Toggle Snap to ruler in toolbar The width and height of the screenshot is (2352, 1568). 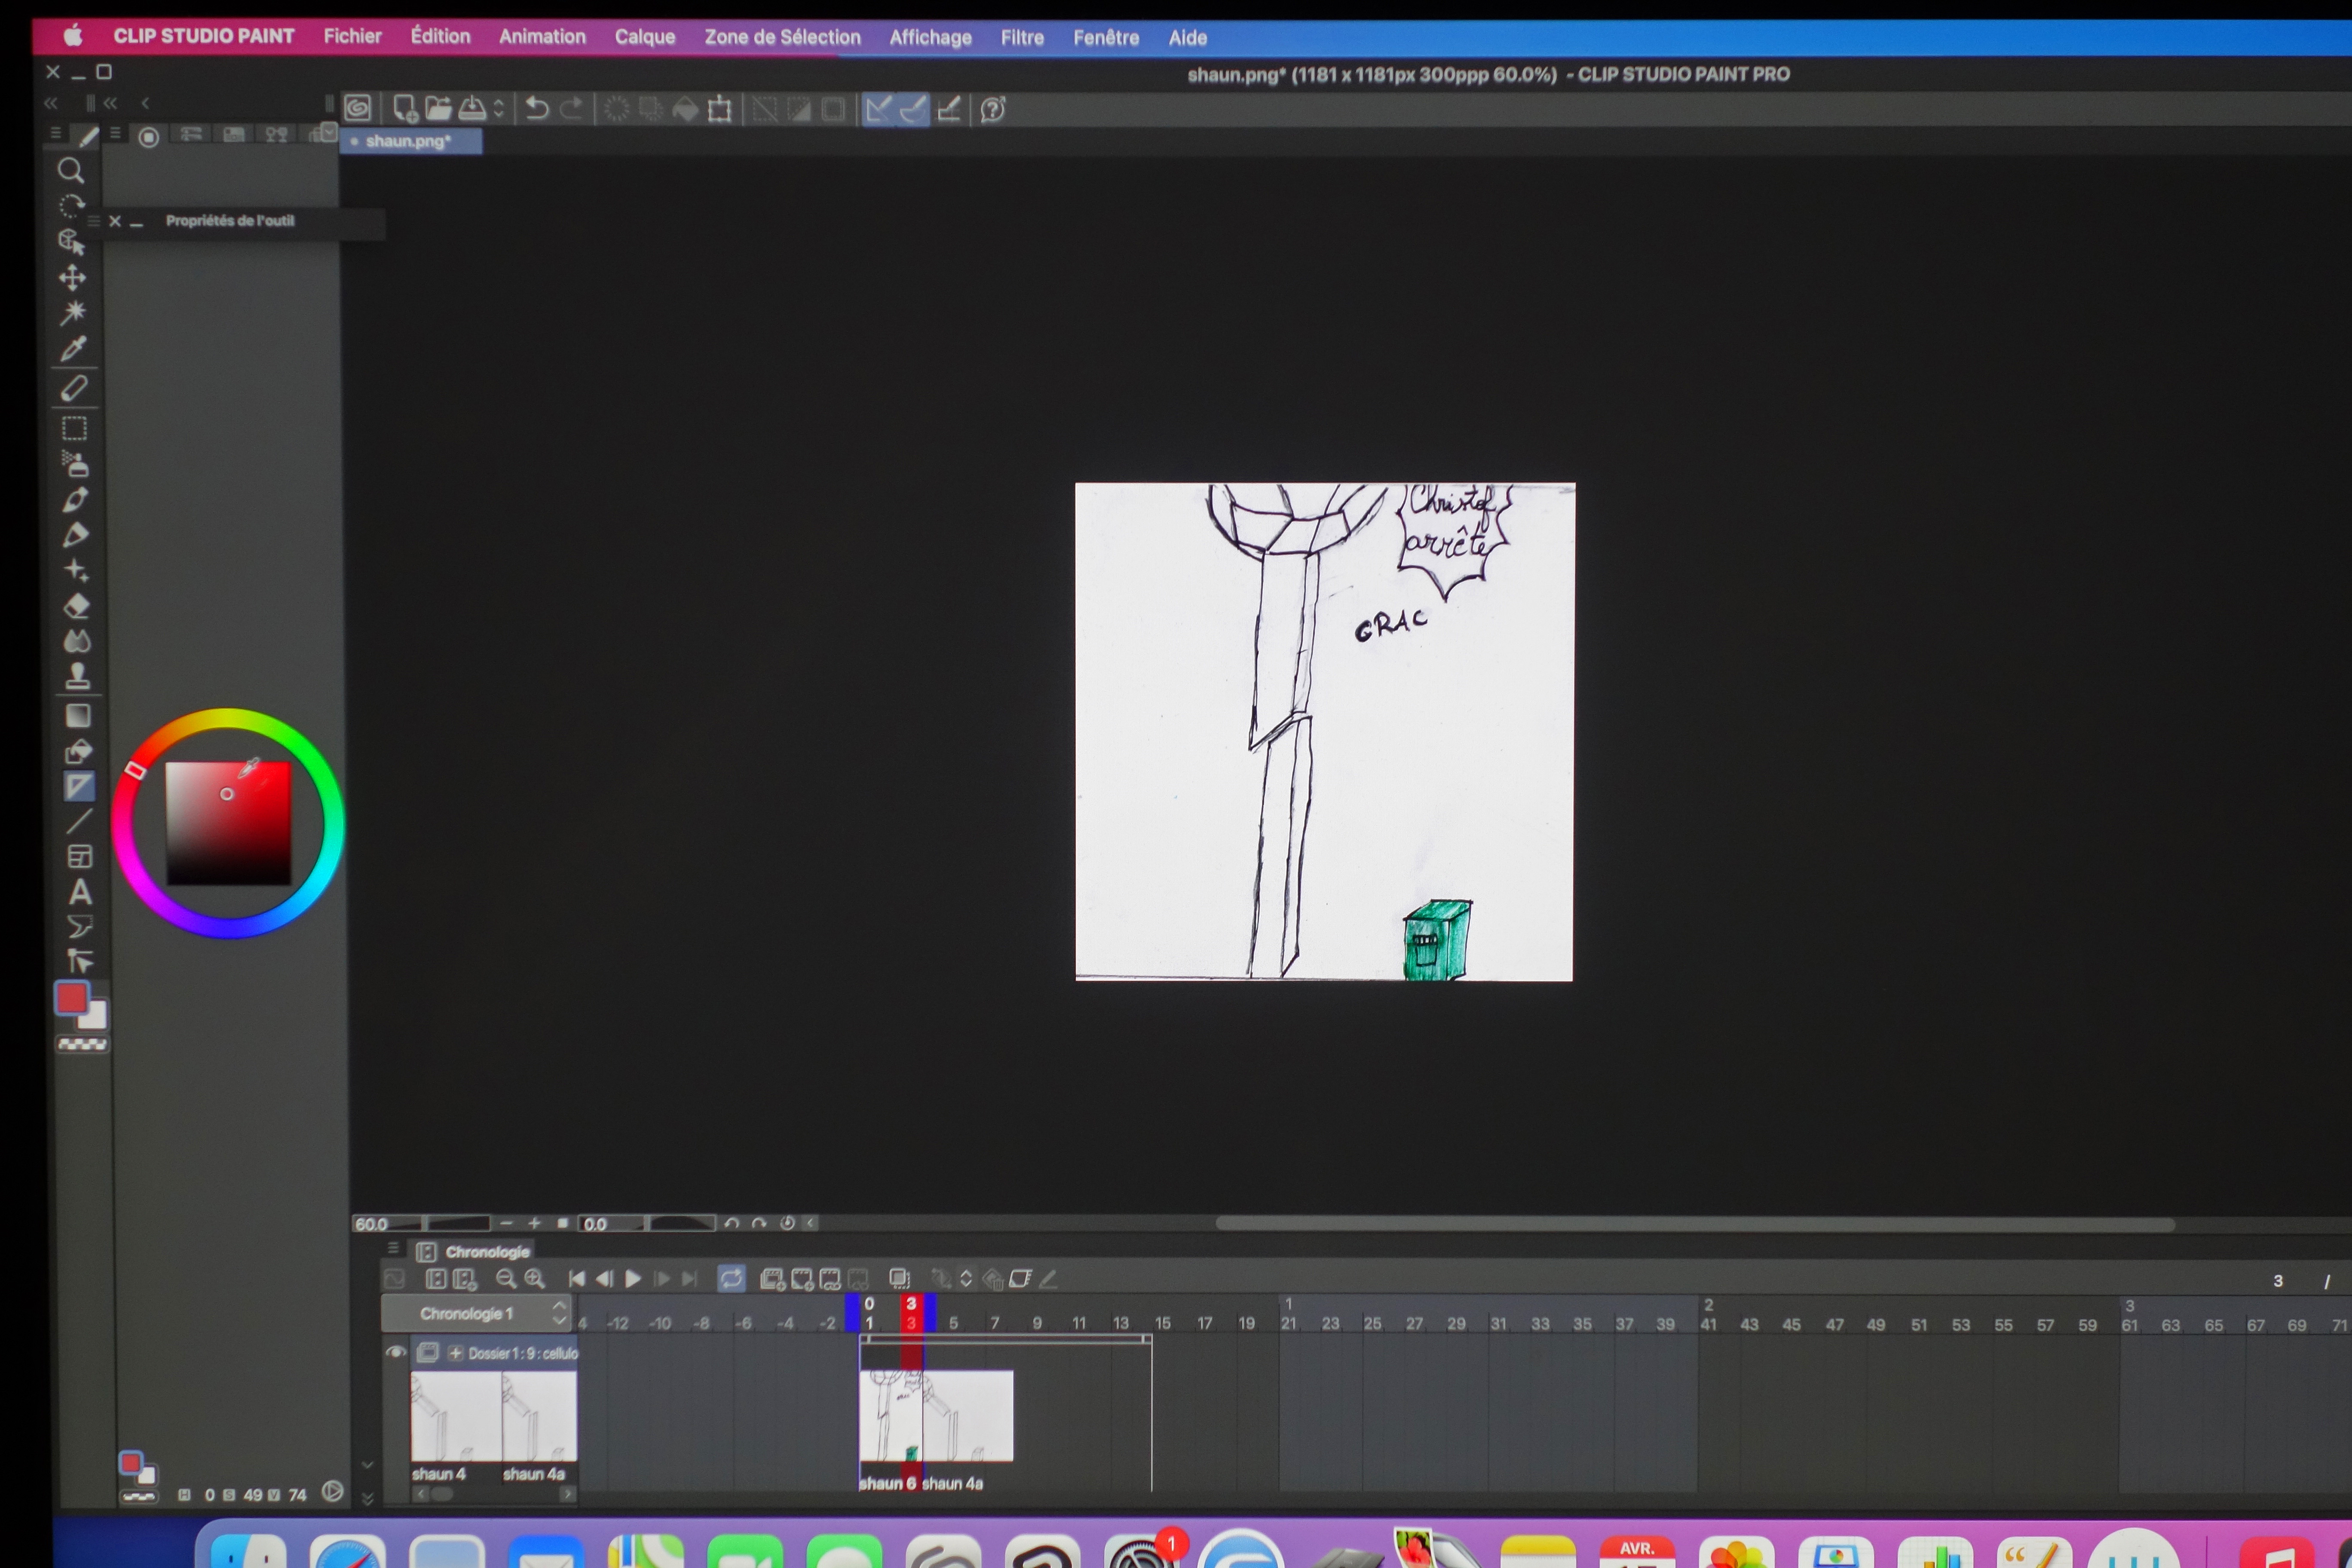(878, 109)
